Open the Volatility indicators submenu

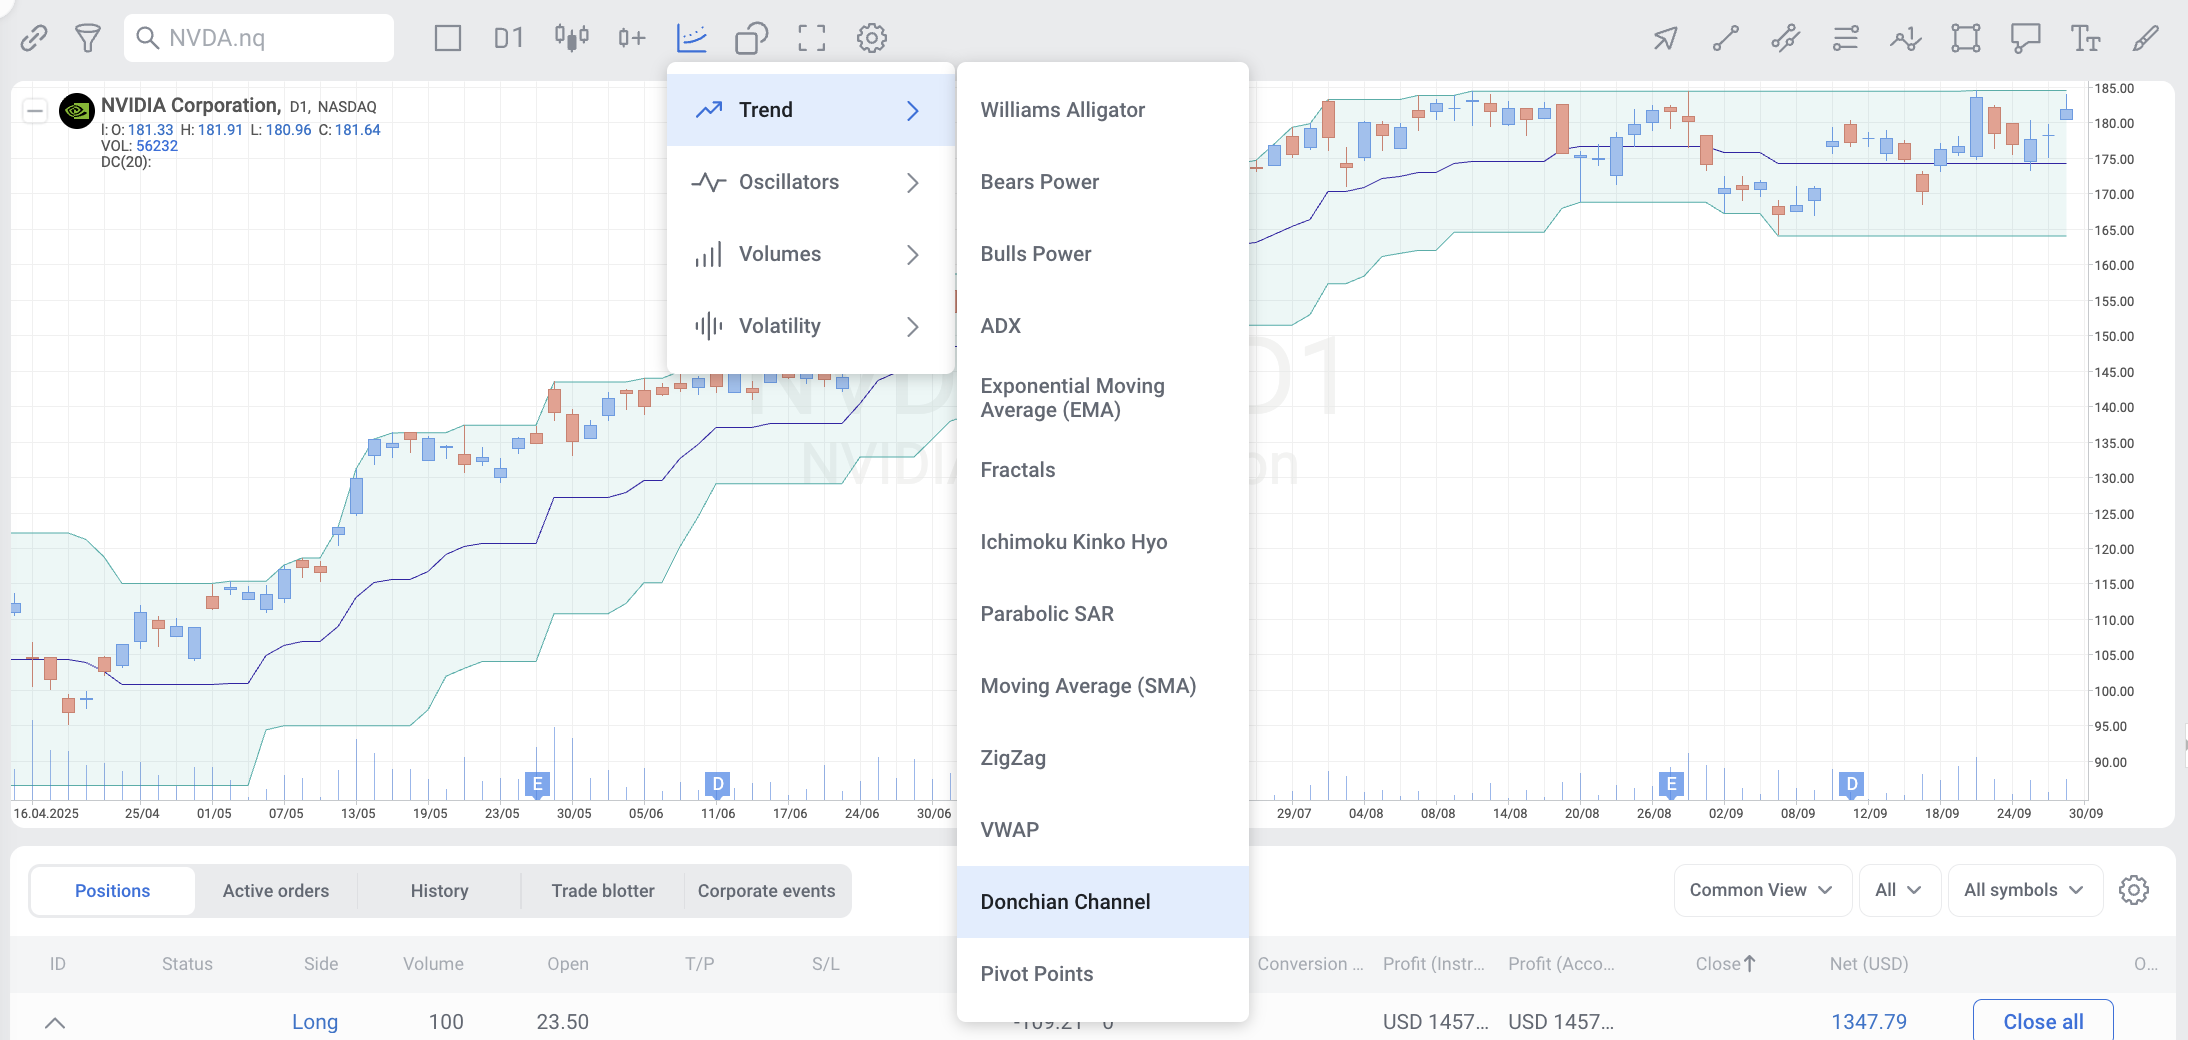click(811, 326)
